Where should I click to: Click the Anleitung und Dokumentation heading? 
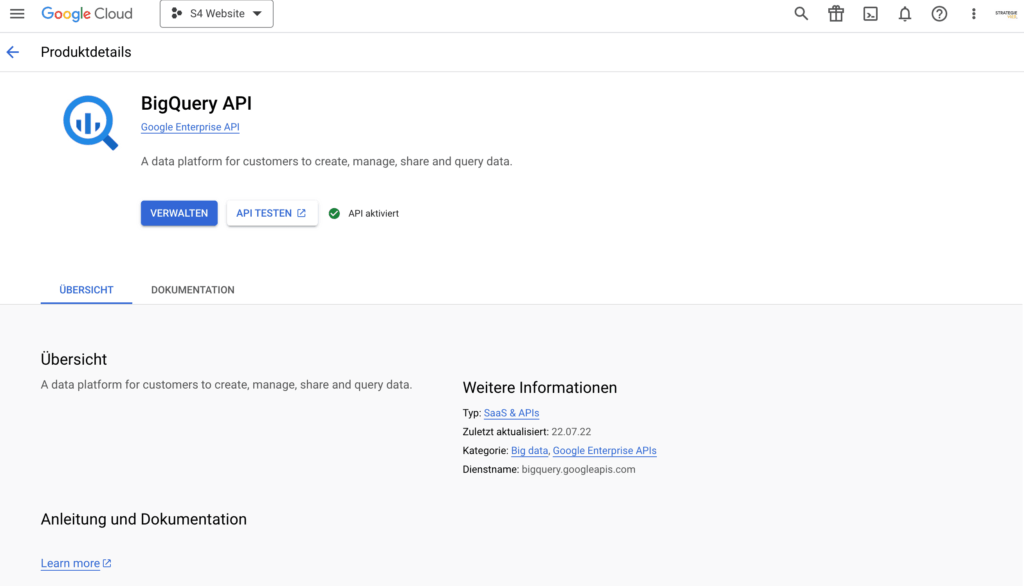pyautogui.click(x=144, y=519)
